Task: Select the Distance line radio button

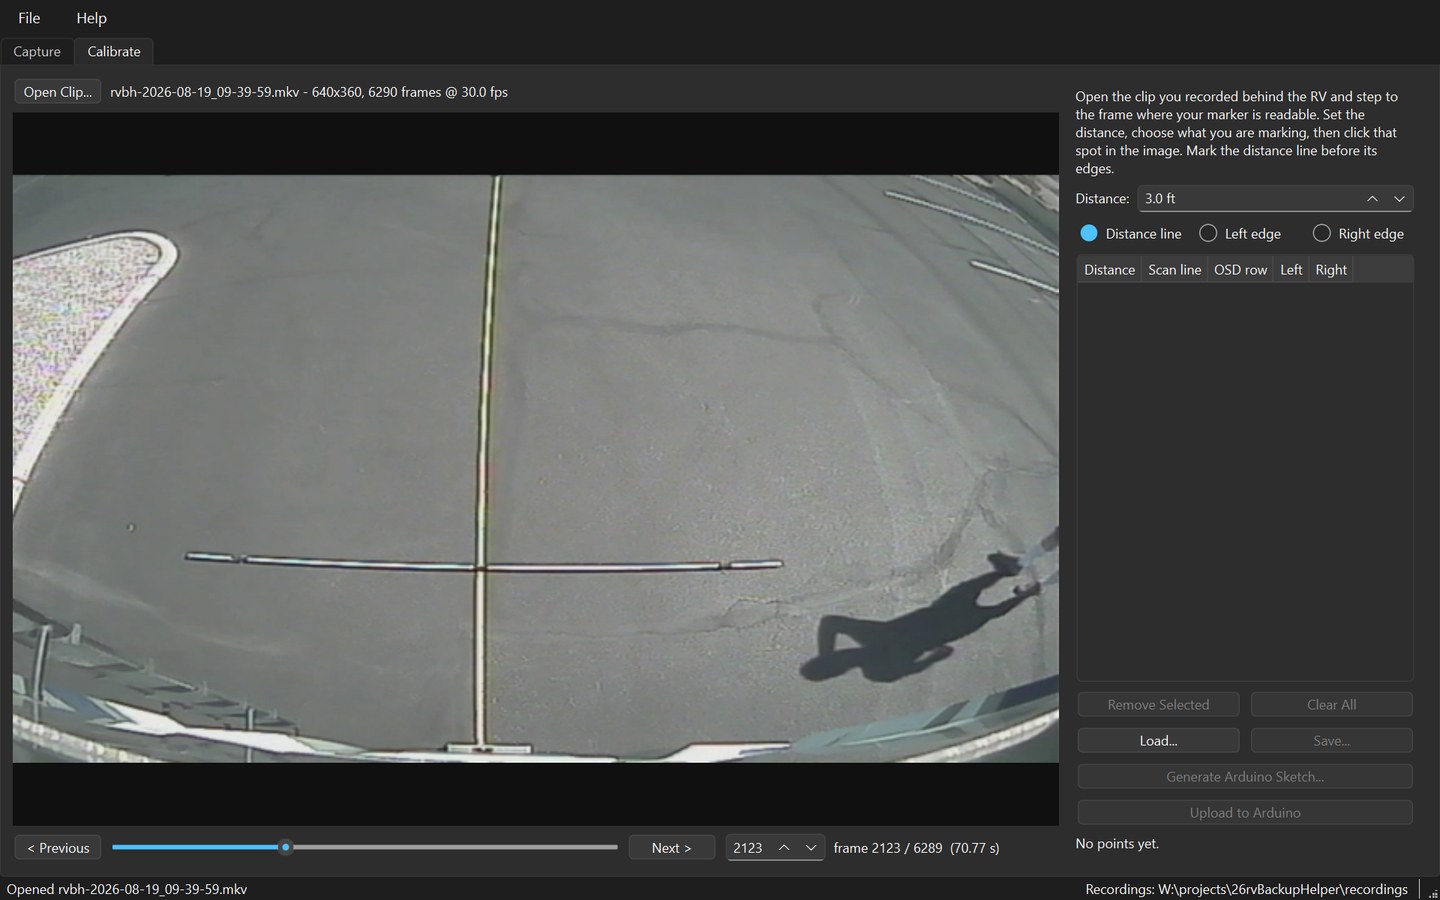Action: click(1131, 233)
